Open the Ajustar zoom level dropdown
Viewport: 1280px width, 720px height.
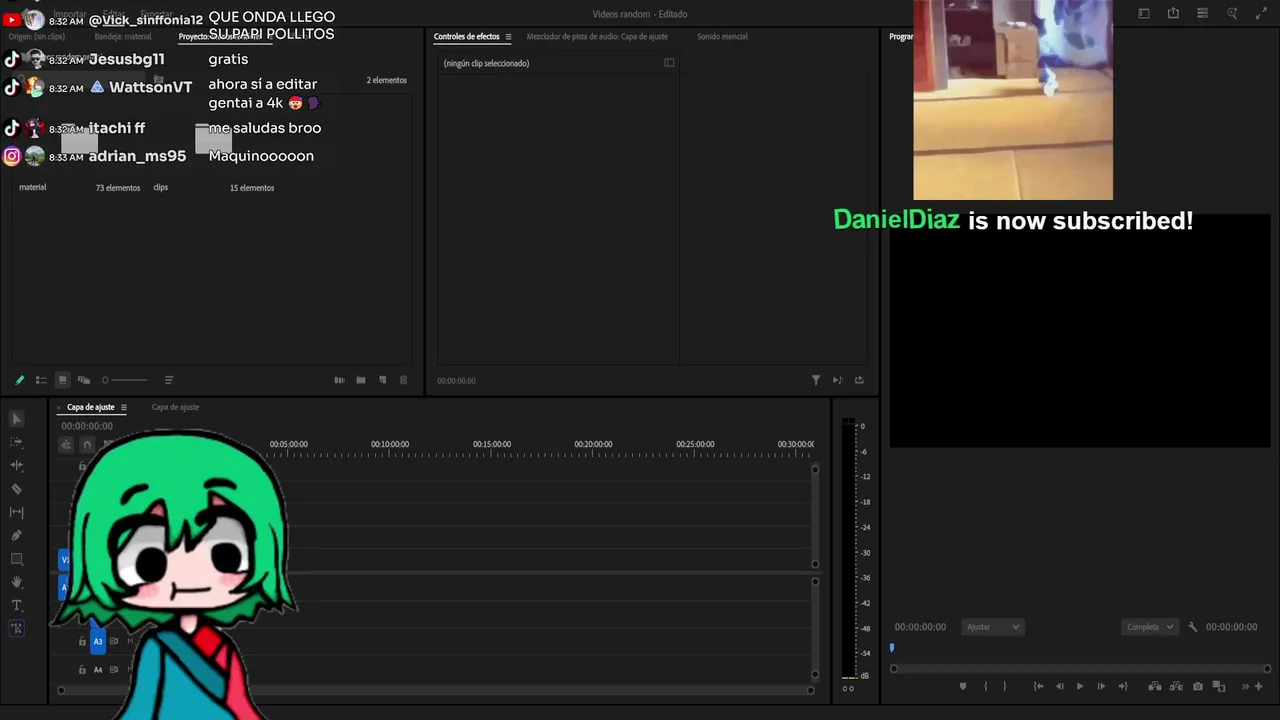(993, 627)
